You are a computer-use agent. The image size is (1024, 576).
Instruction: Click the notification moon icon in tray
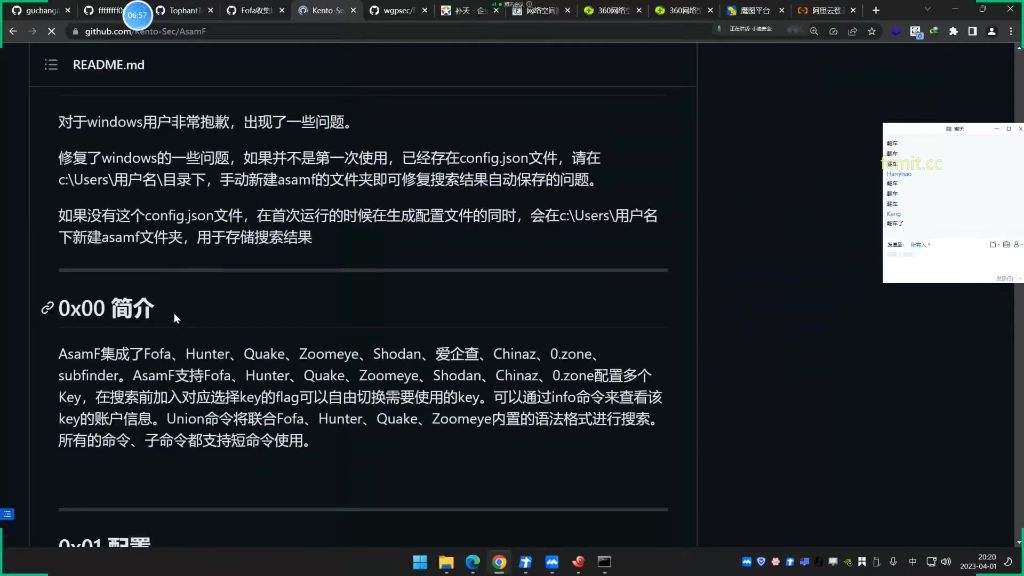click(1008, 562)
